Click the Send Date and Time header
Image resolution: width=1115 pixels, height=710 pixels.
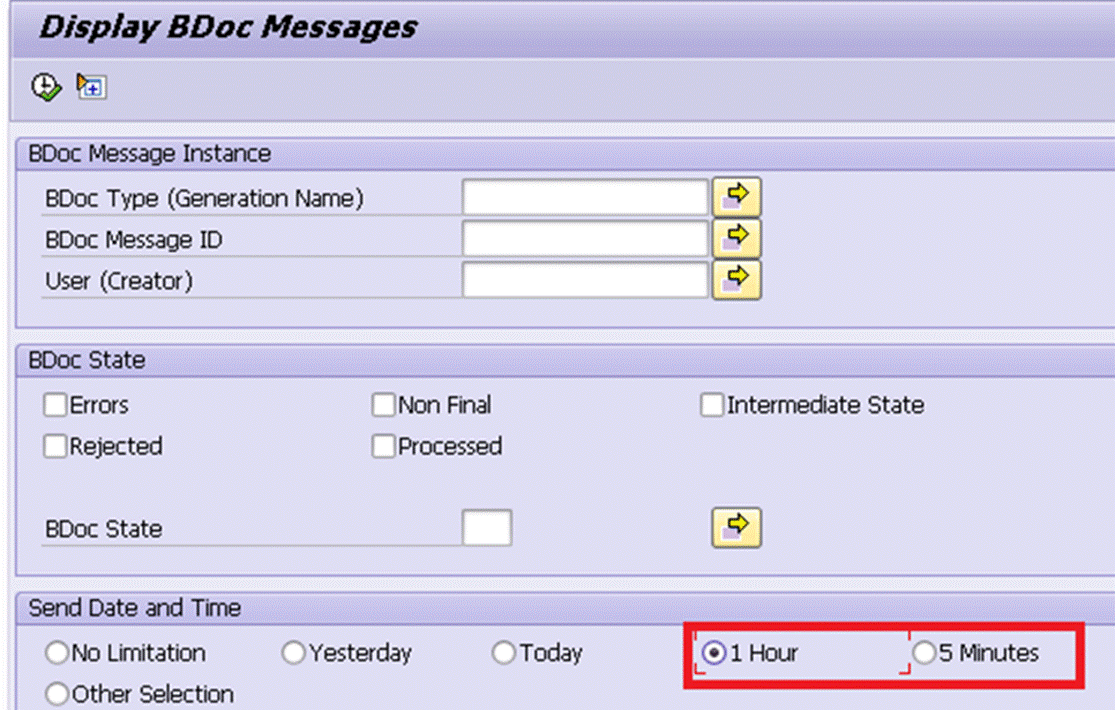[x=134, y=608]
